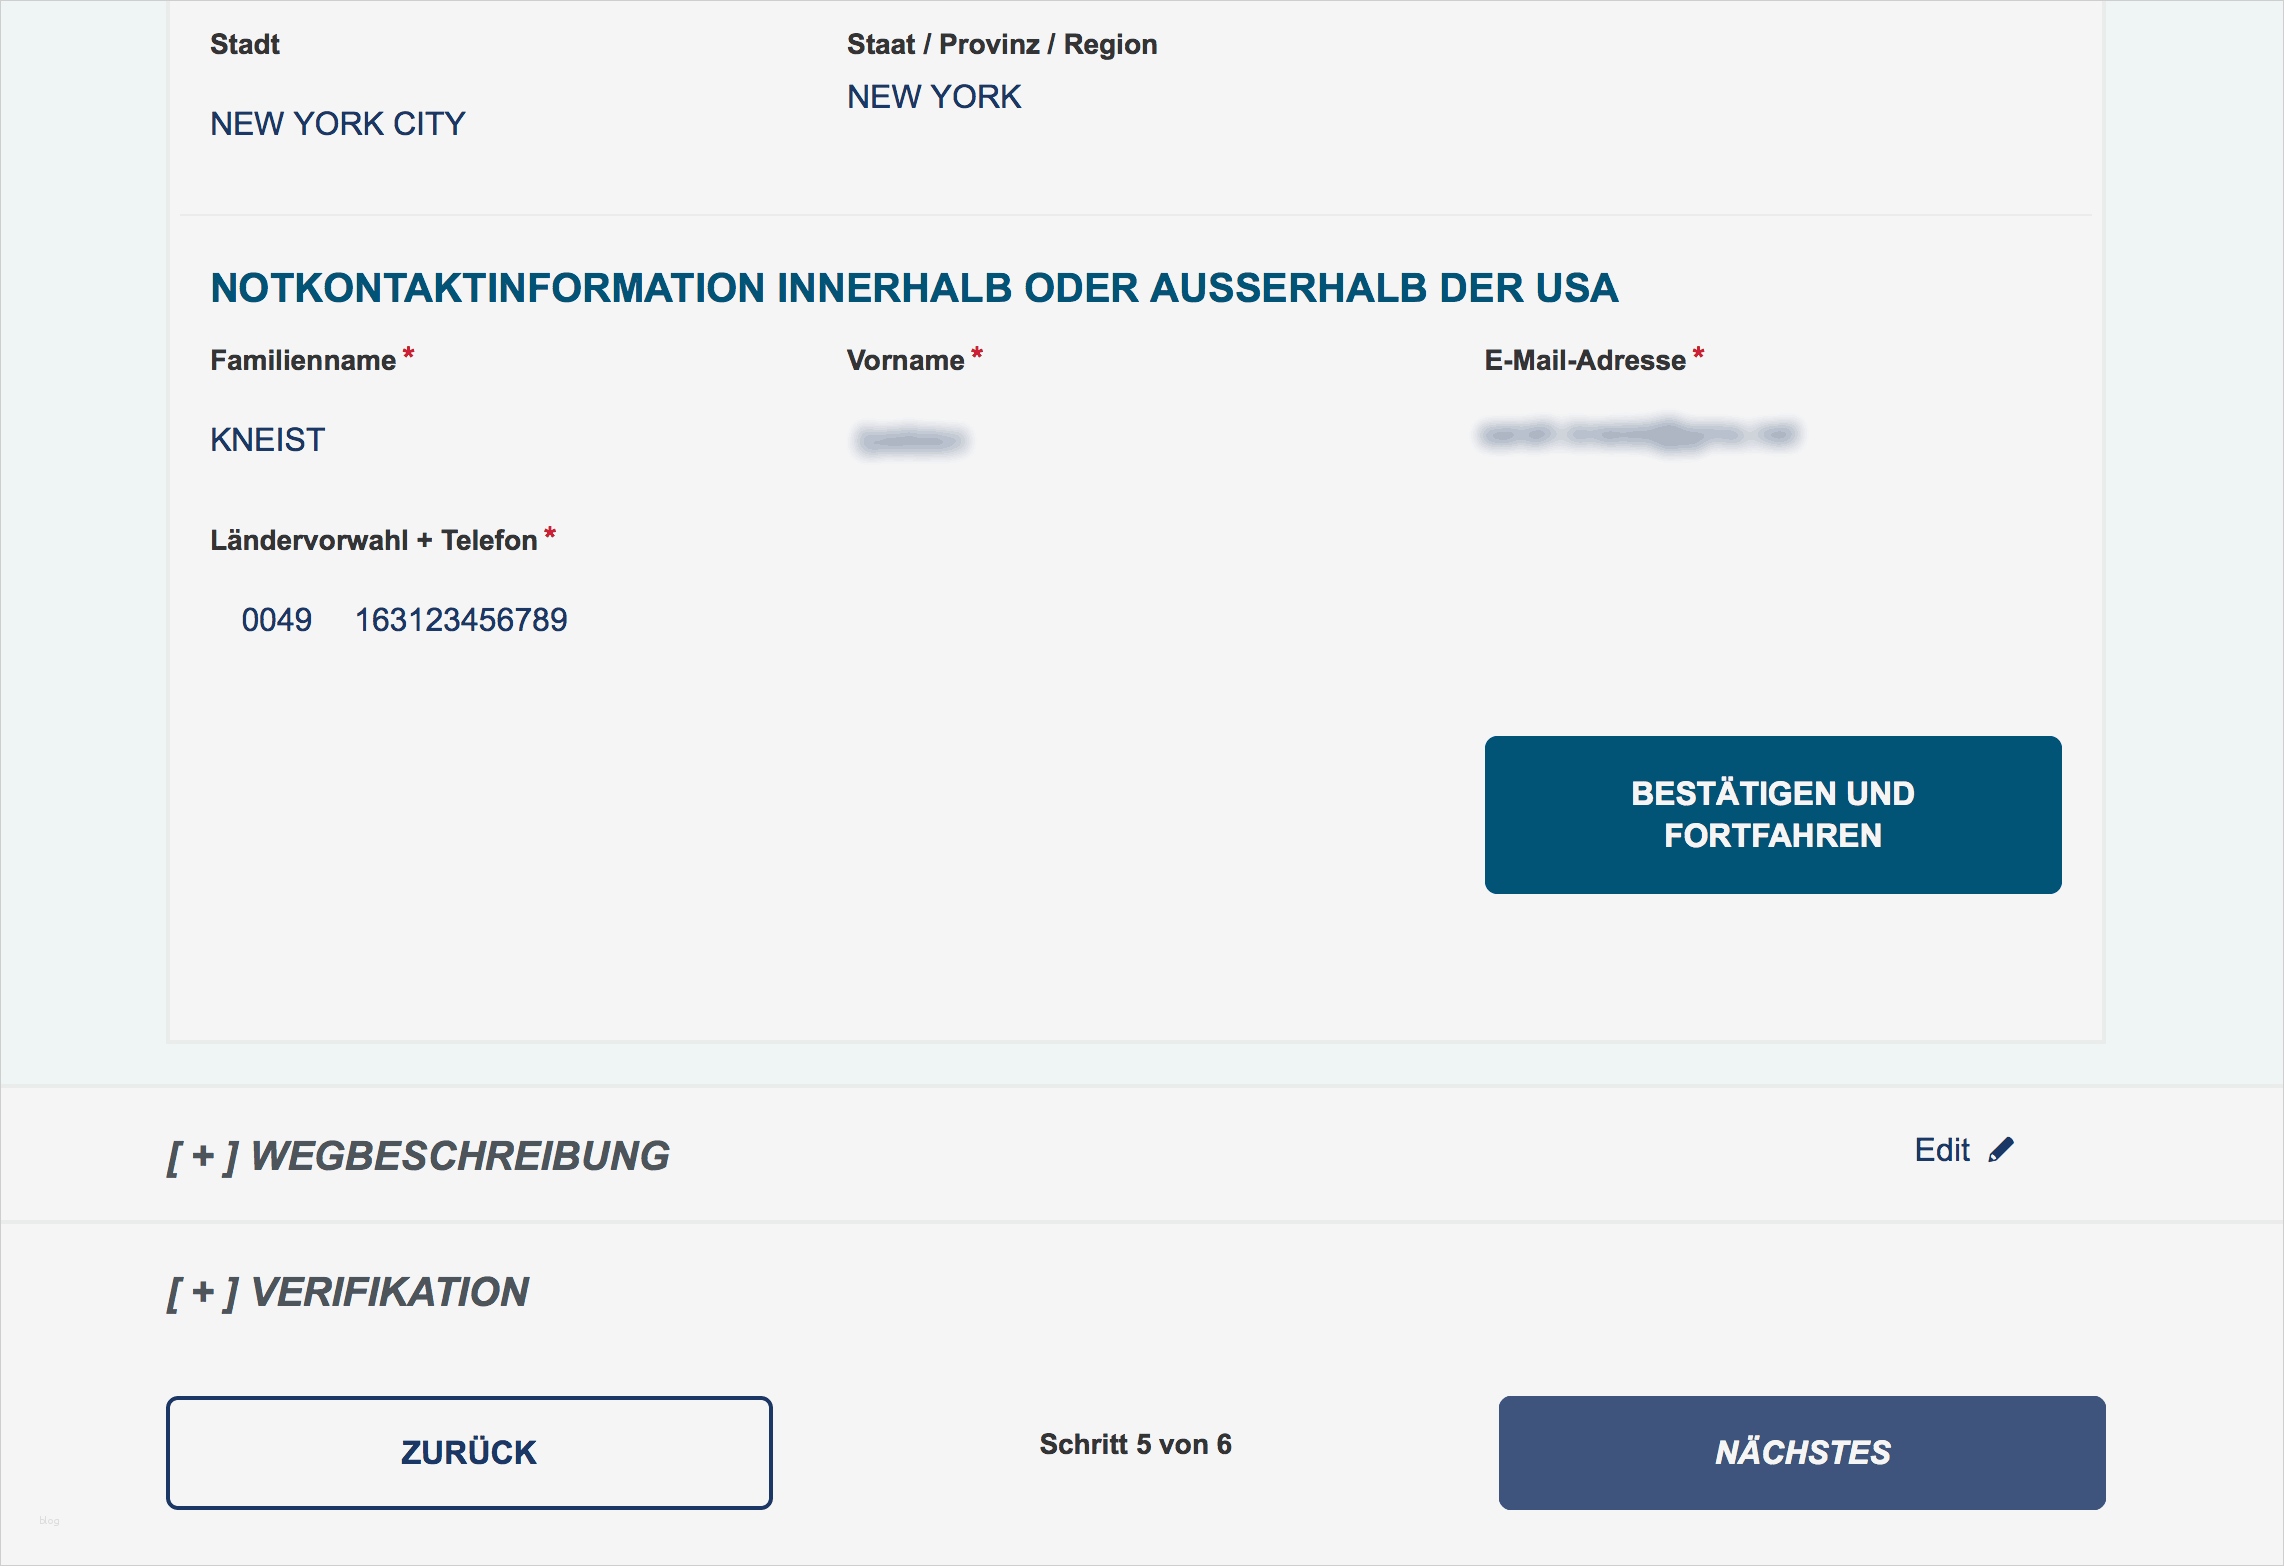
Task: Proceed with the NÄCHSTES button
Action: [1802, 1452]
